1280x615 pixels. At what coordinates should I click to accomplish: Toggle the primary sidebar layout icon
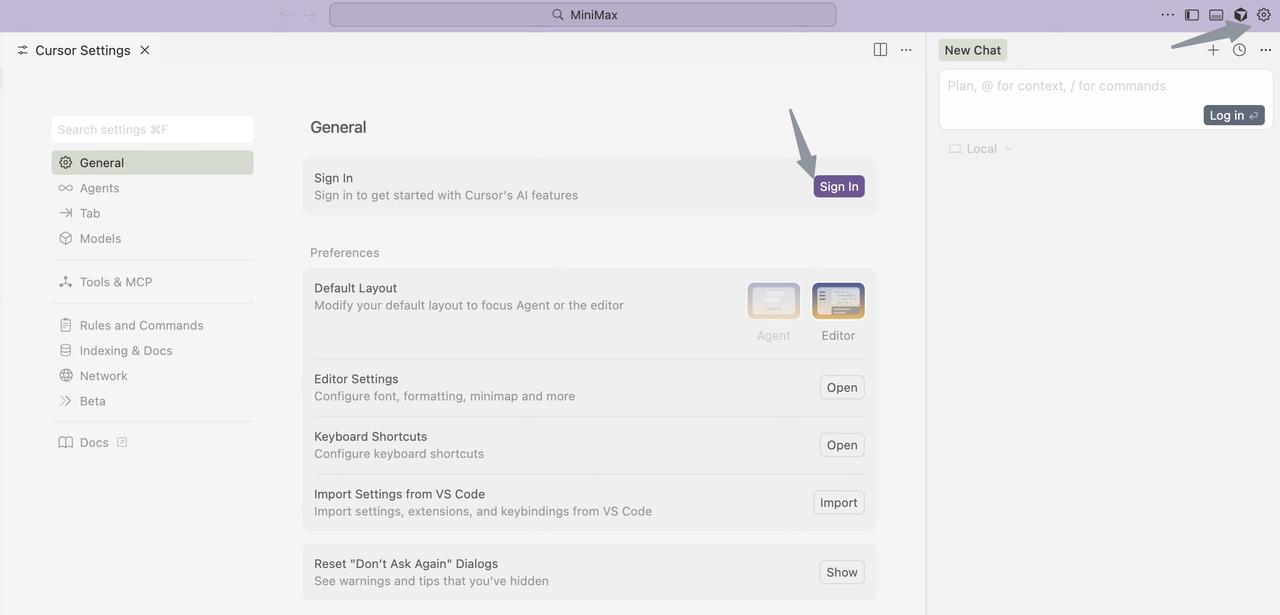tap(1192, 15)
